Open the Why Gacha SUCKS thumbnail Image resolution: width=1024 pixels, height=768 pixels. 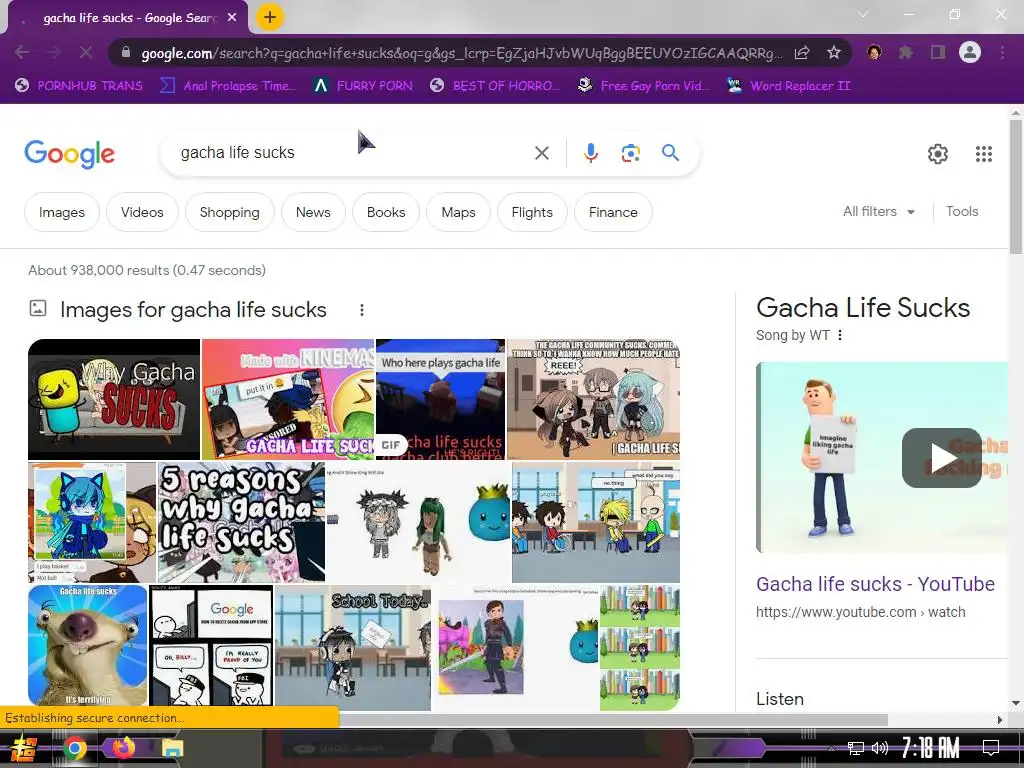point(114,399)
